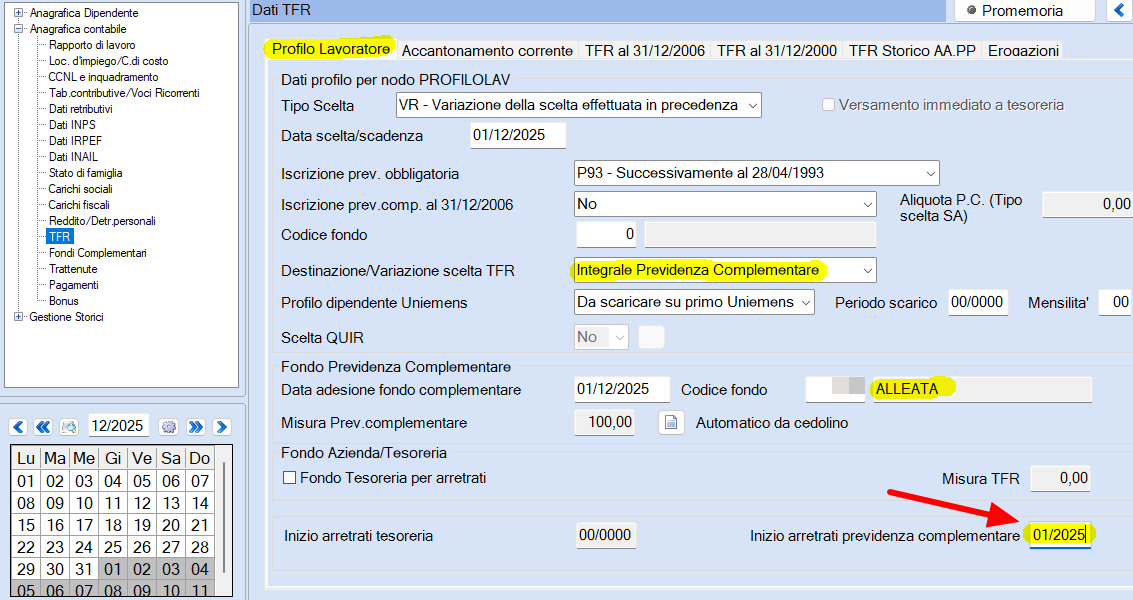Go to next month in calendar
This screenshot has height=600, width=1133.
222,427
